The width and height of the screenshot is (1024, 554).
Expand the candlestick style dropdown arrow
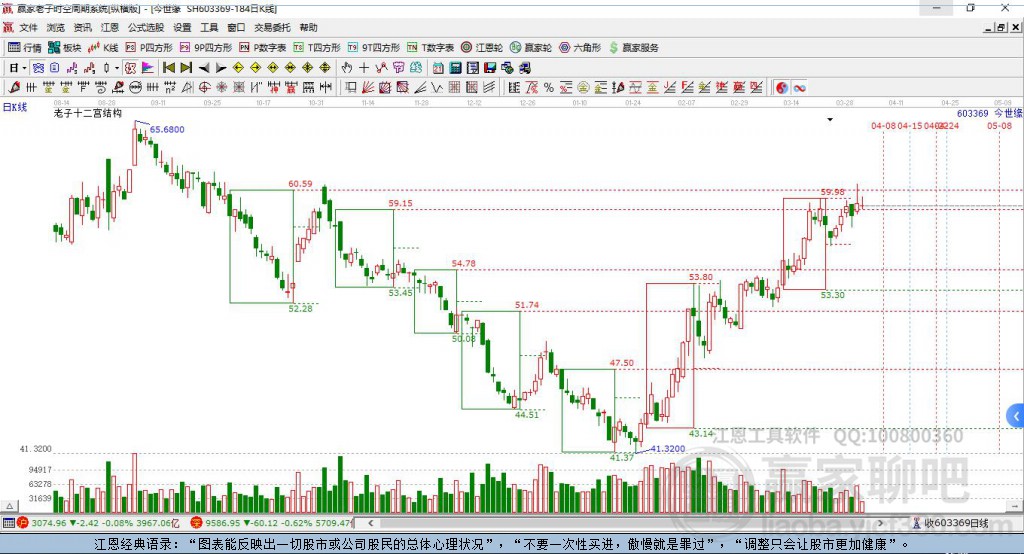click(117, 68)
